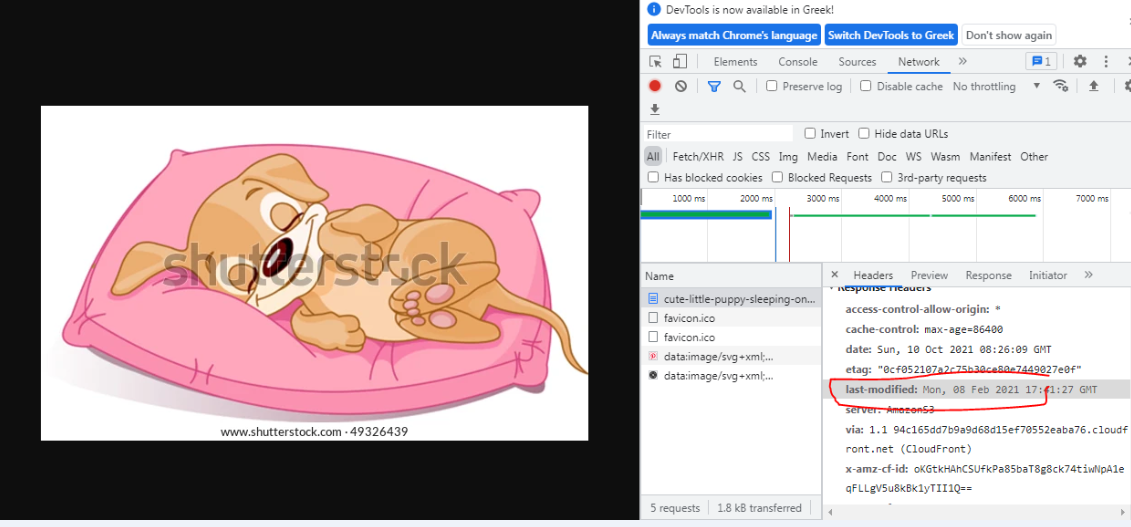Open the Preview tab
This screenshot has height=527, width=1131.
point(929,275)
